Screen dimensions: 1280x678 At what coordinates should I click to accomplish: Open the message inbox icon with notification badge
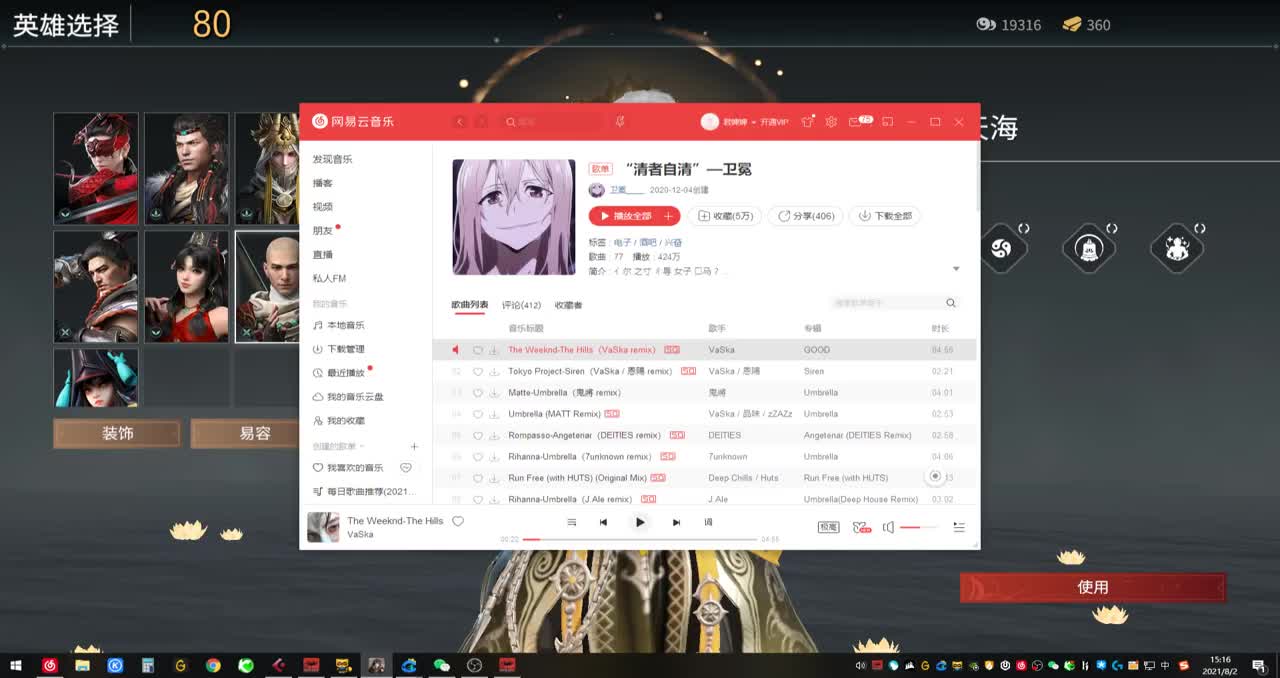[856, 121]
